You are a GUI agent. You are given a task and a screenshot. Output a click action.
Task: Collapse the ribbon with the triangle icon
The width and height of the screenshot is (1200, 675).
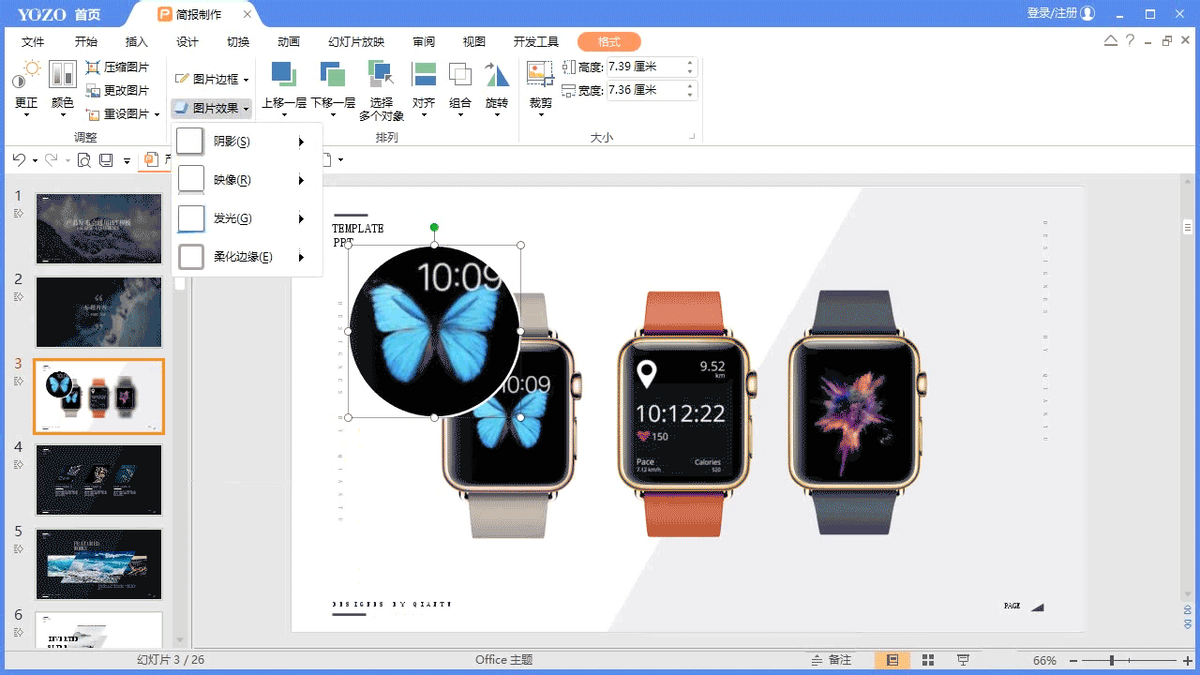pyautogui.click(x=1111, y=41)
